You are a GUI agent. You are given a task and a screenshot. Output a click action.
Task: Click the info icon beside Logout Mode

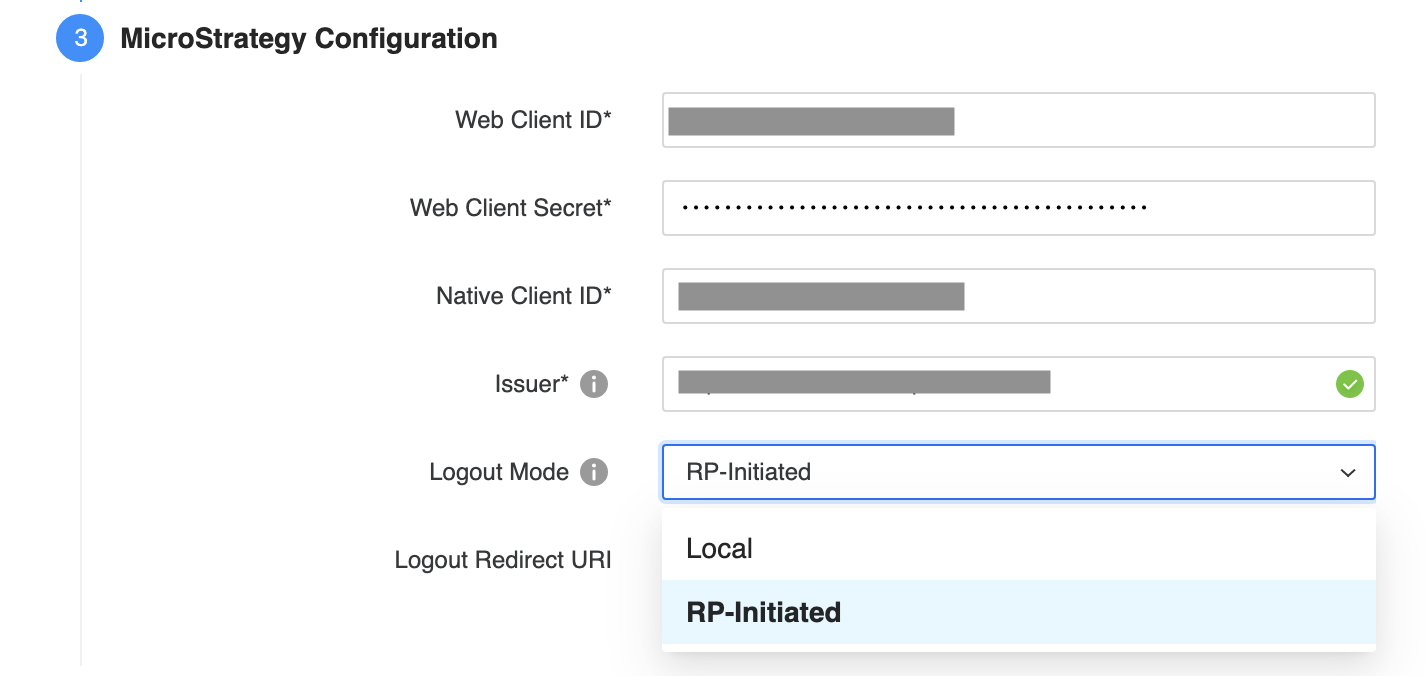point(594,472)
